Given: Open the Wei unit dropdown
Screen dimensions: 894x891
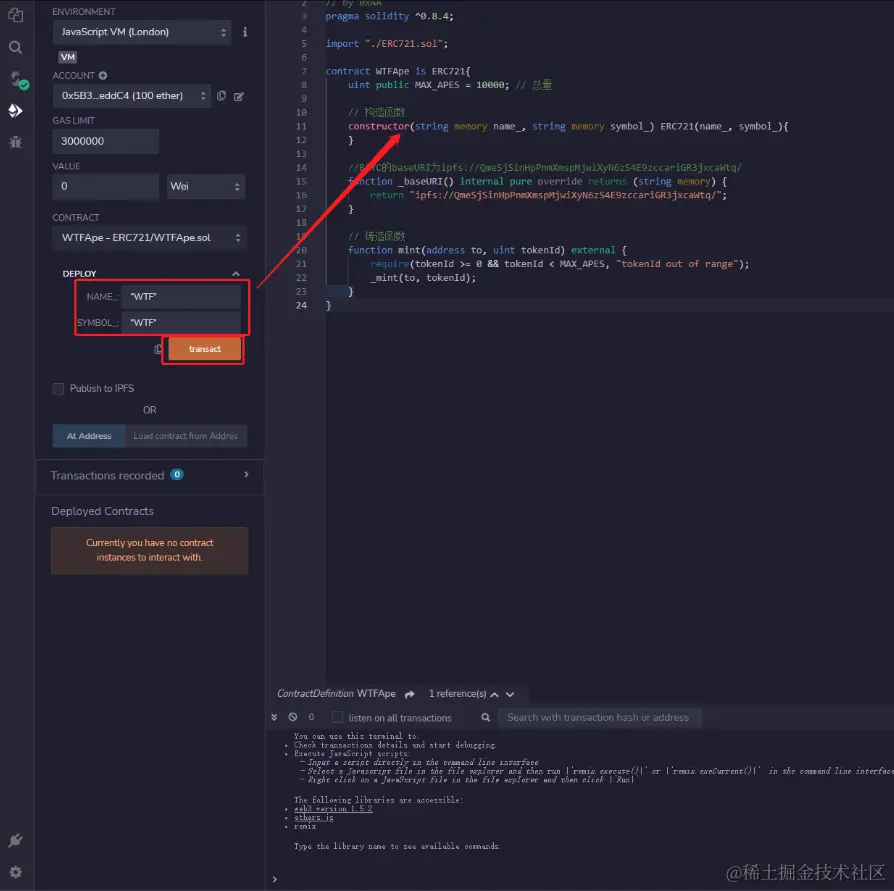Looking at the screenshot, I should (x=206, y=186).
